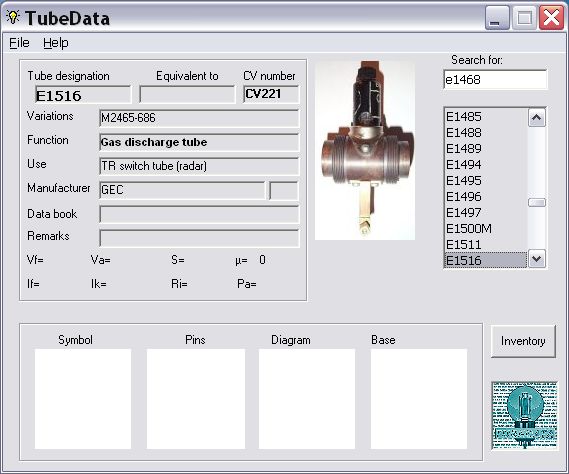Click the disabled maximize button
Image resolution: width=569 pixels, height=474 pixels.
point(524,18)
